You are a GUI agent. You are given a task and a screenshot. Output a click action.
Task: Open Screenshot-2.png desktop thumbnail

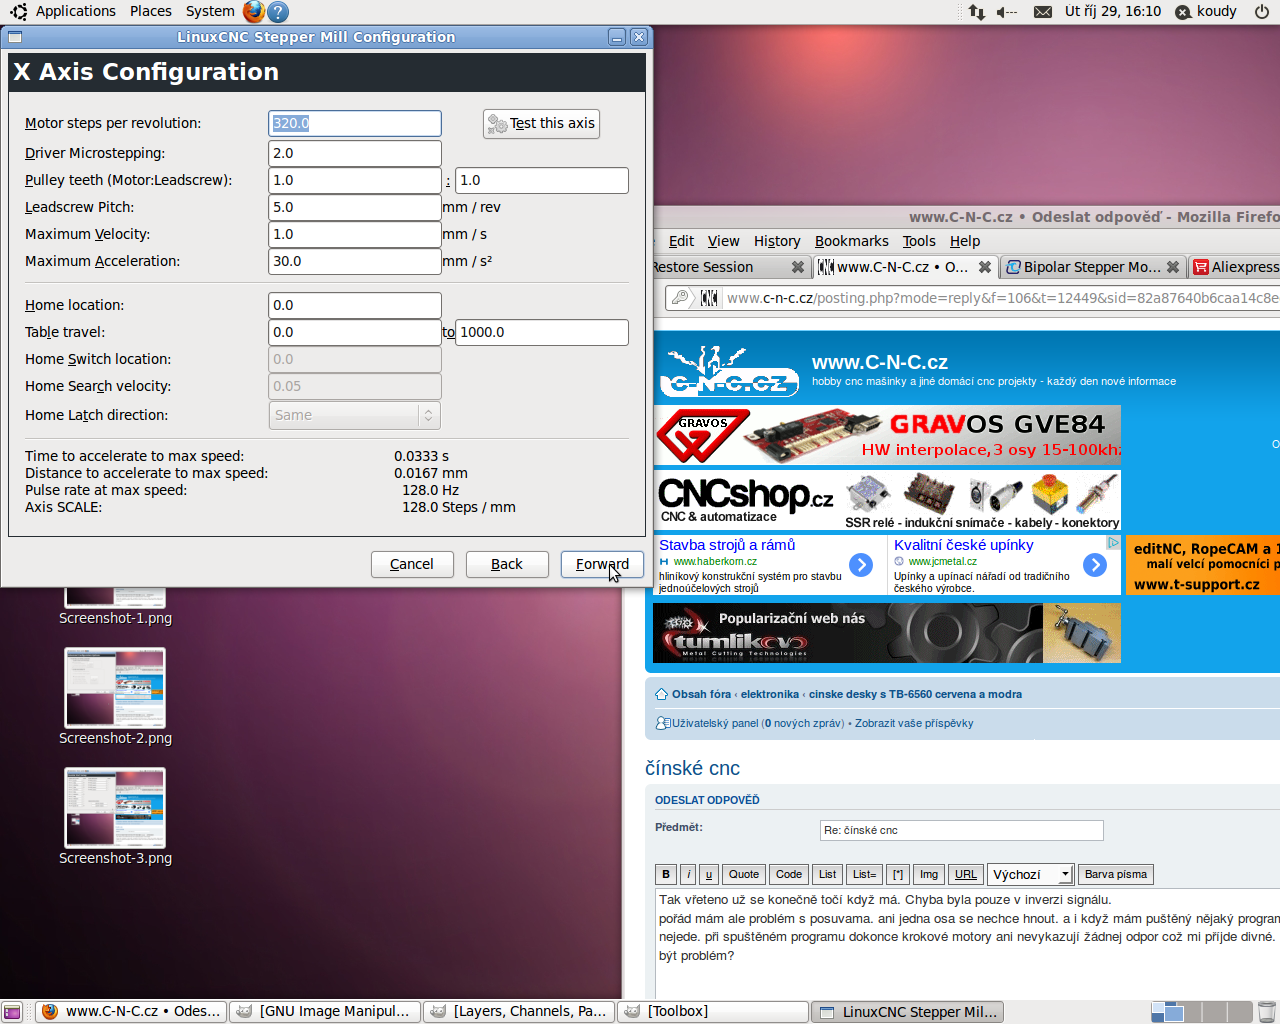115,688
